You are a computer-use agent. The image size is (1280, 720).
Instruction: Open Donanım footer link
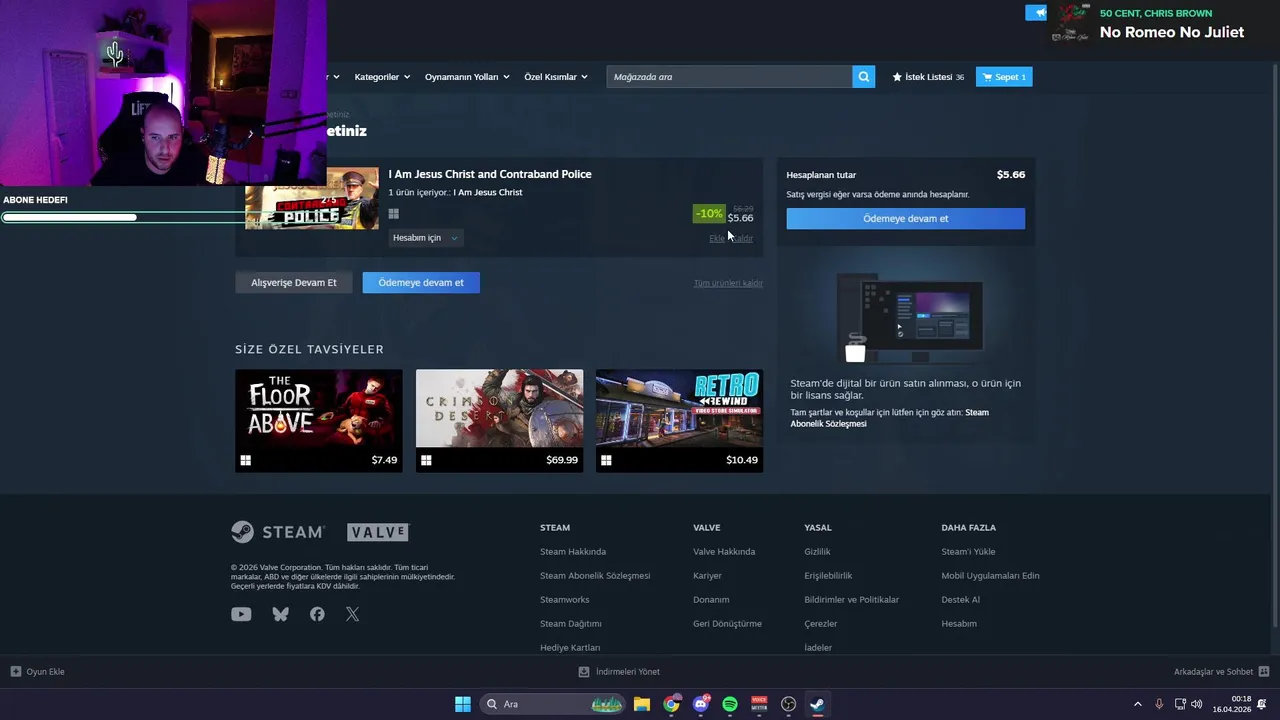point(711,600)
